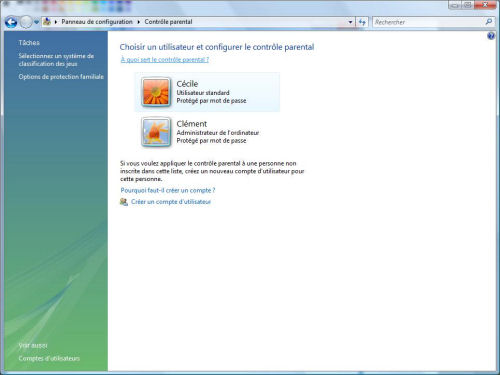Open the address bar history dropdown
500x375 pixels.
[350, 22]
